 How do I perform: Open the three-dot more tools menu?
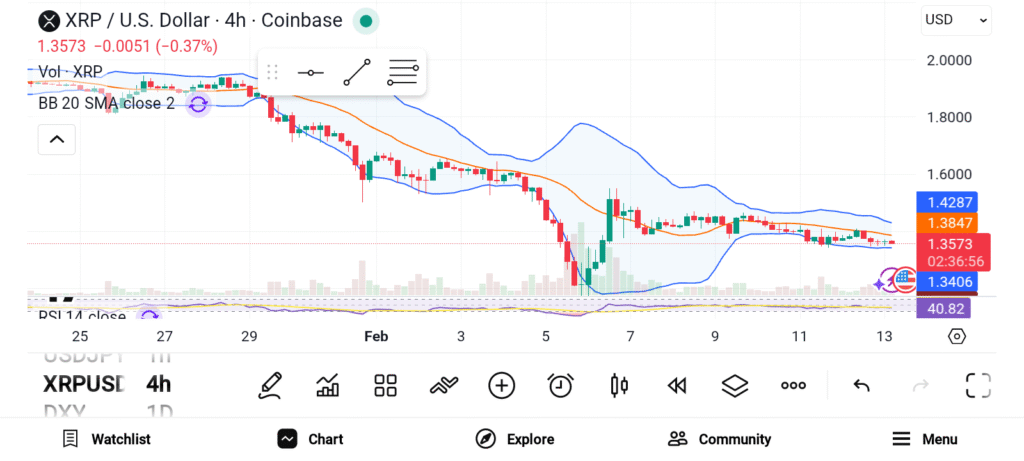pos(794,385)
